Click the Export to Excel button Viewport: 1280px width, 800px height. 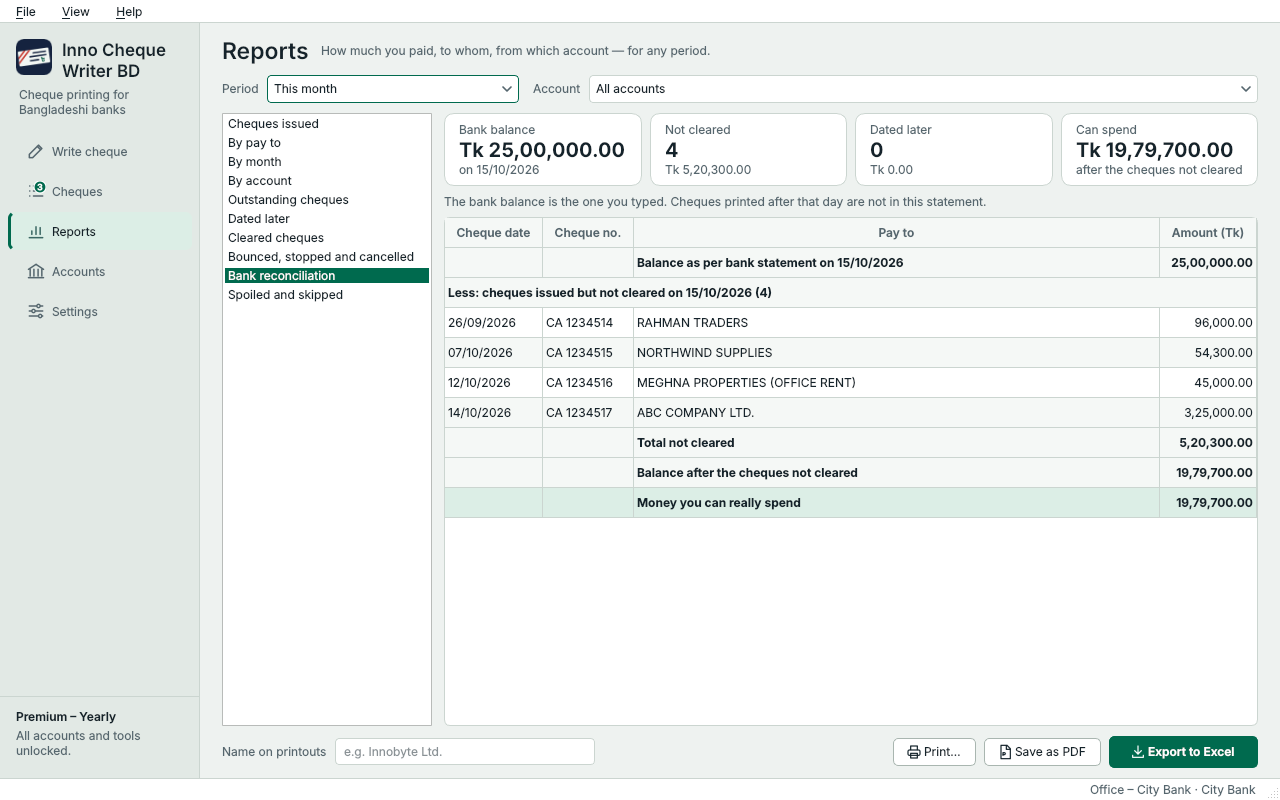[1183, 752]
